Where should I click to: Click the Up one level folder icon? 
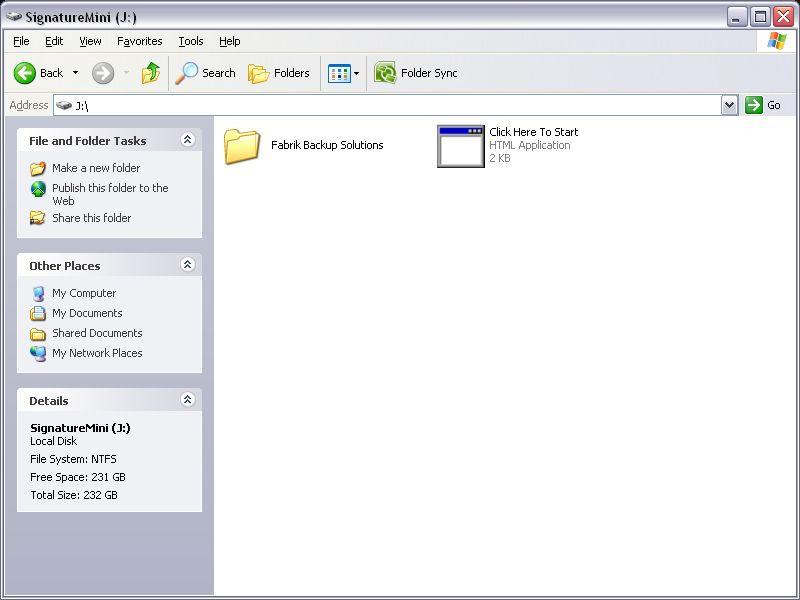(x=151, y=73)
